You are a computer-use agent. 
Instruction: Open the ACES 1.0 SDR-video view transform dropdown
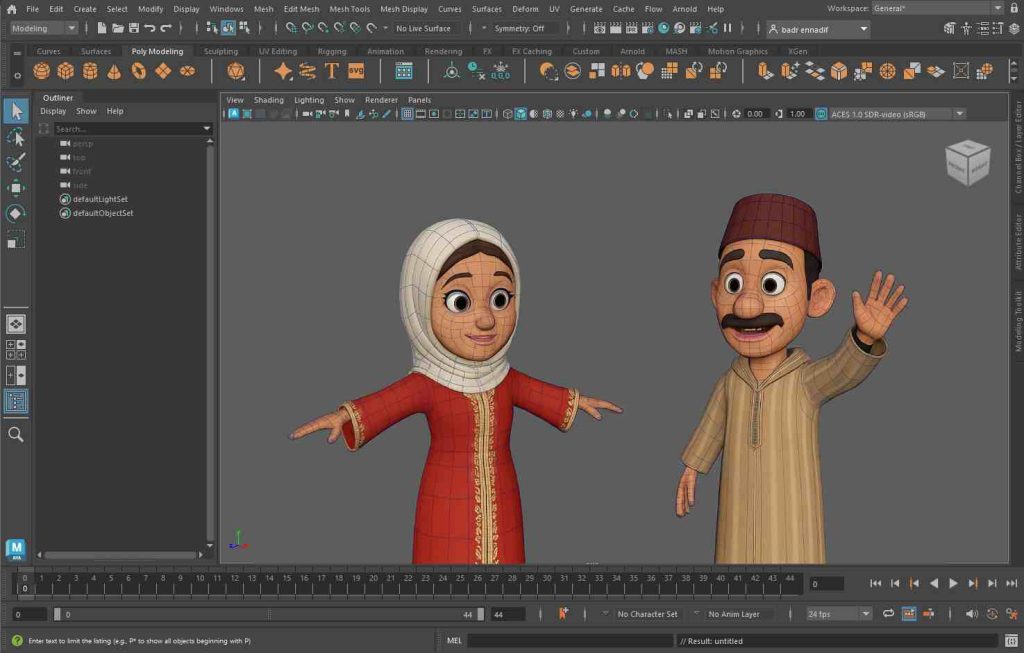tap(897, 114)
